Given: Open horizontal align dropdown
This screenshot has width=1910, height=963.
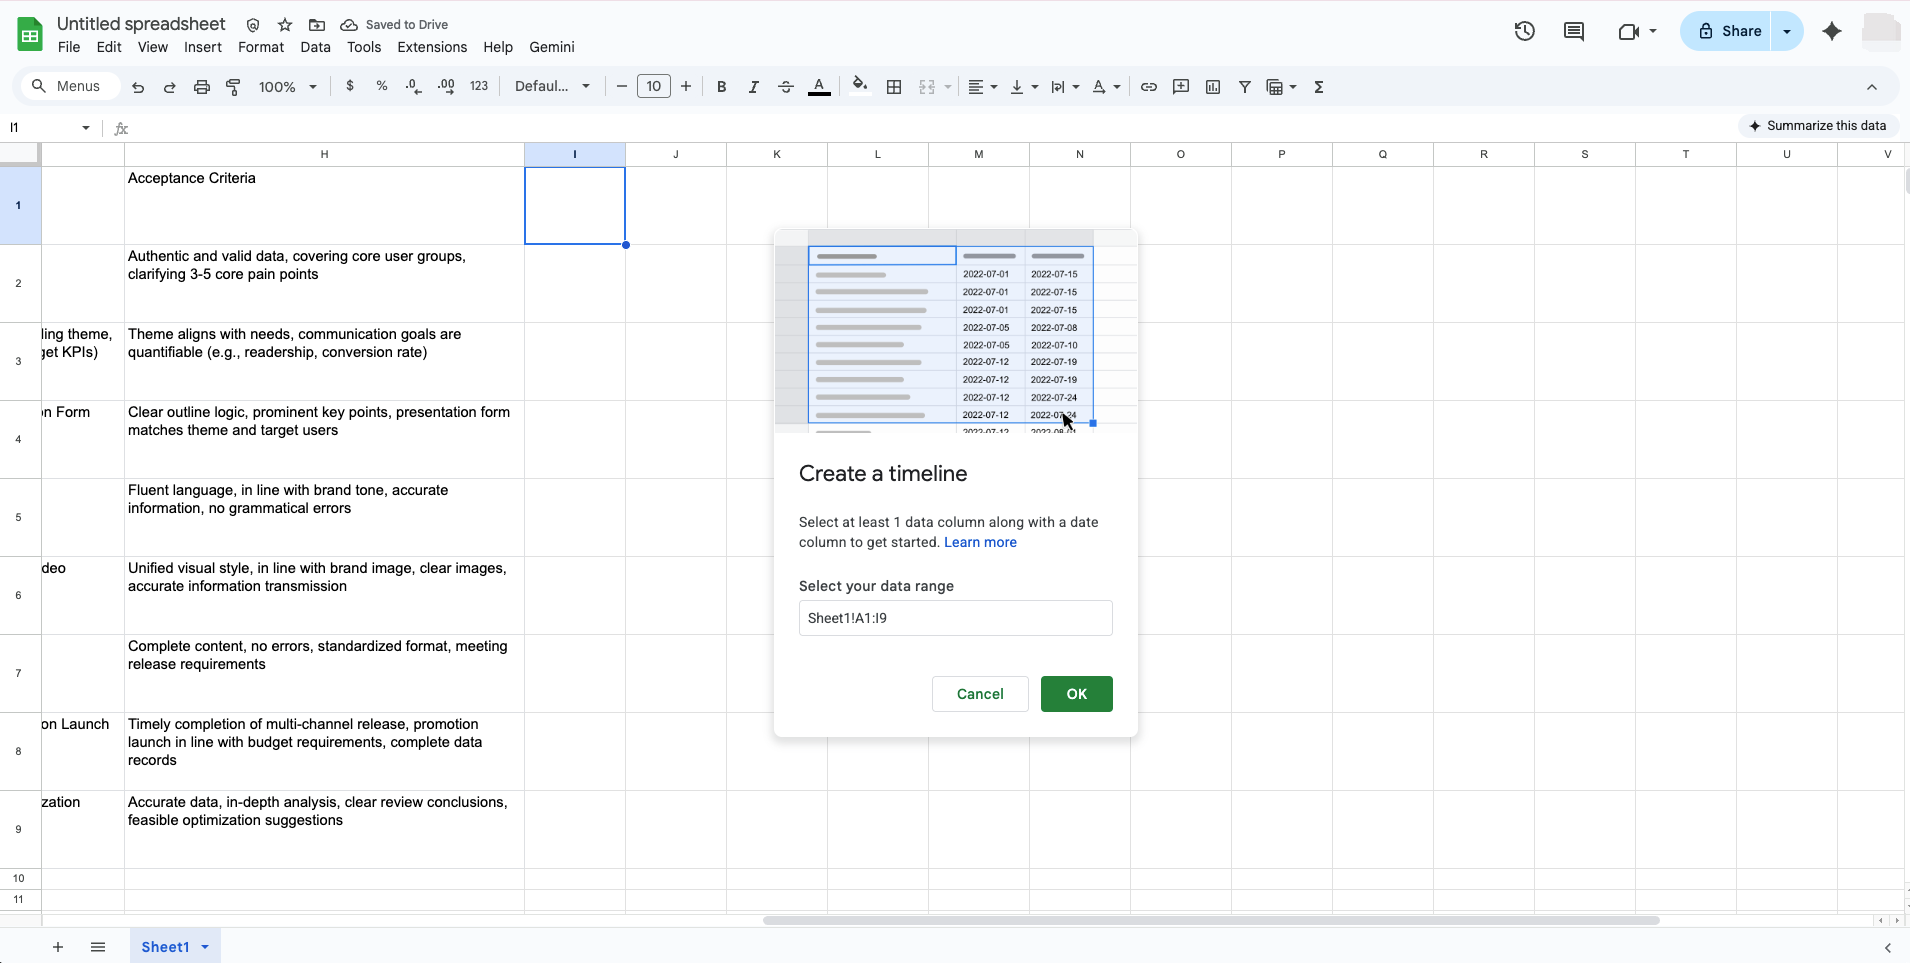Looking at the screenshot, I should [983, 87].
